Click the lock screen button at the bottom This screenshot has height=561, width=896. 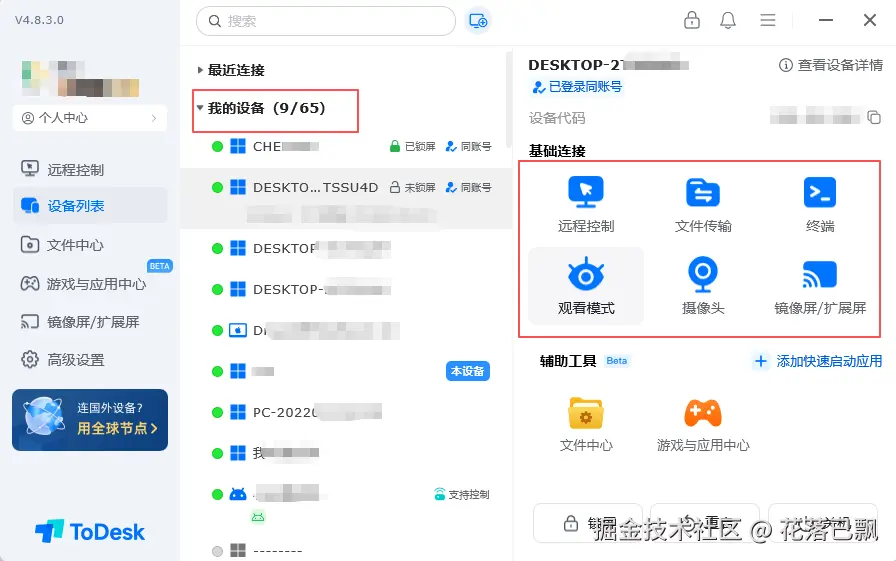pyautogui.click(x=588, y=523)
